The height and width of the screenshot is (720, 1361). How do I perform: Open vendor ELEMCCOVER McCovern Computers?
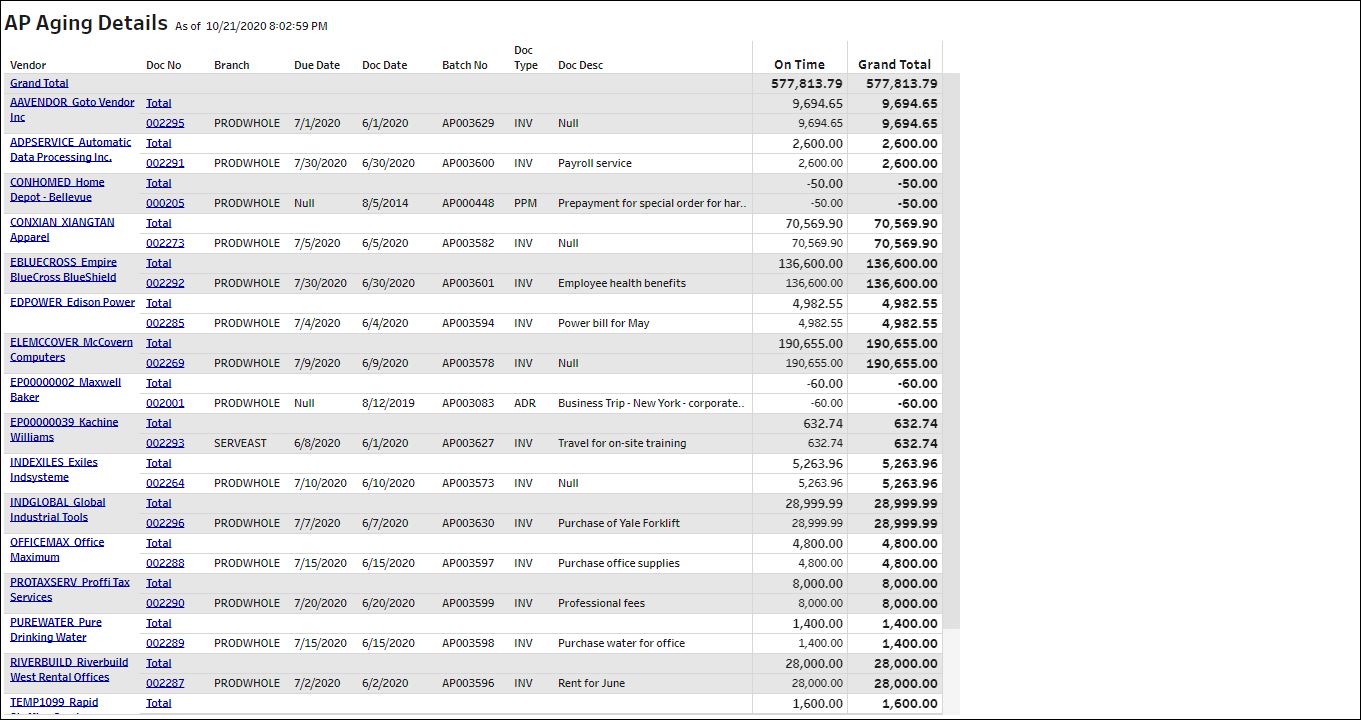coord(71,349)
